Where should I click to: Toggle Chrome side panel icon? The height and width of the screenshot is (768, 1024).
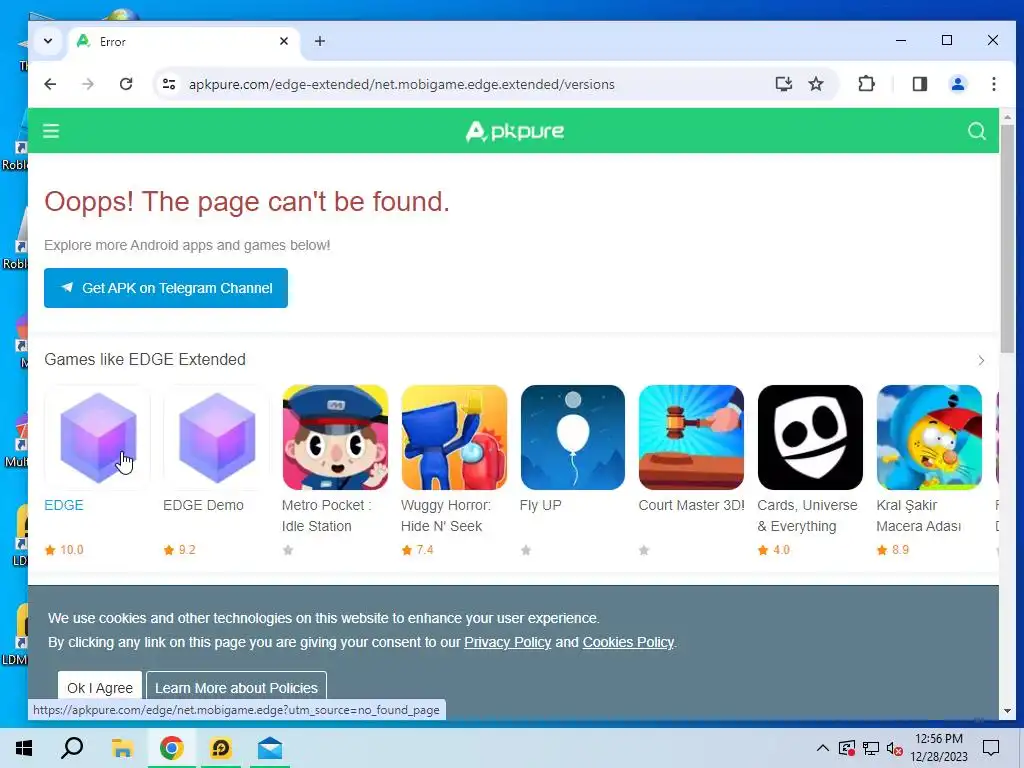(920, 84)
